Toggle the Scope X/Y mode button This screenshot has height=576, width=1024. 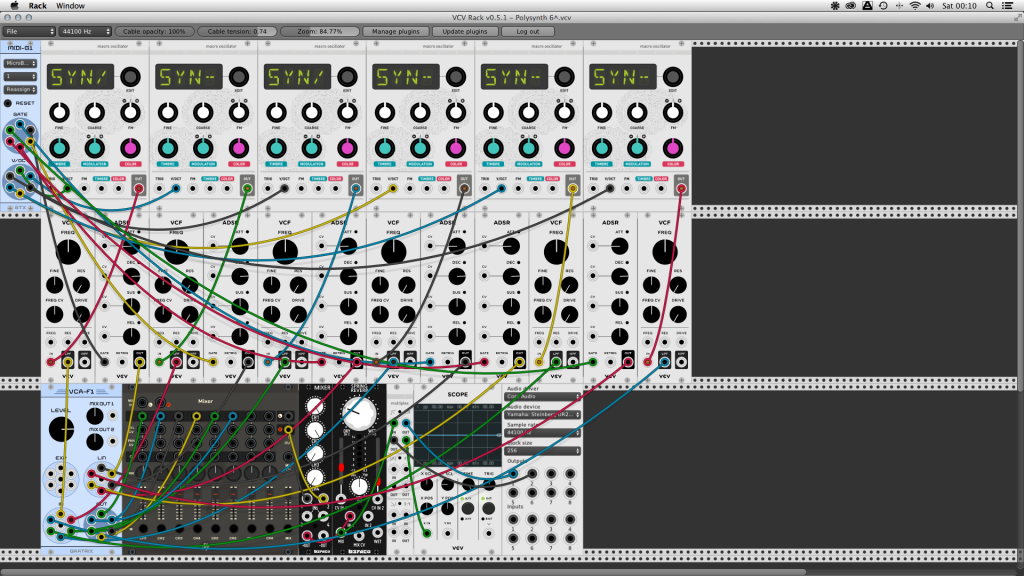click(468, 507)
